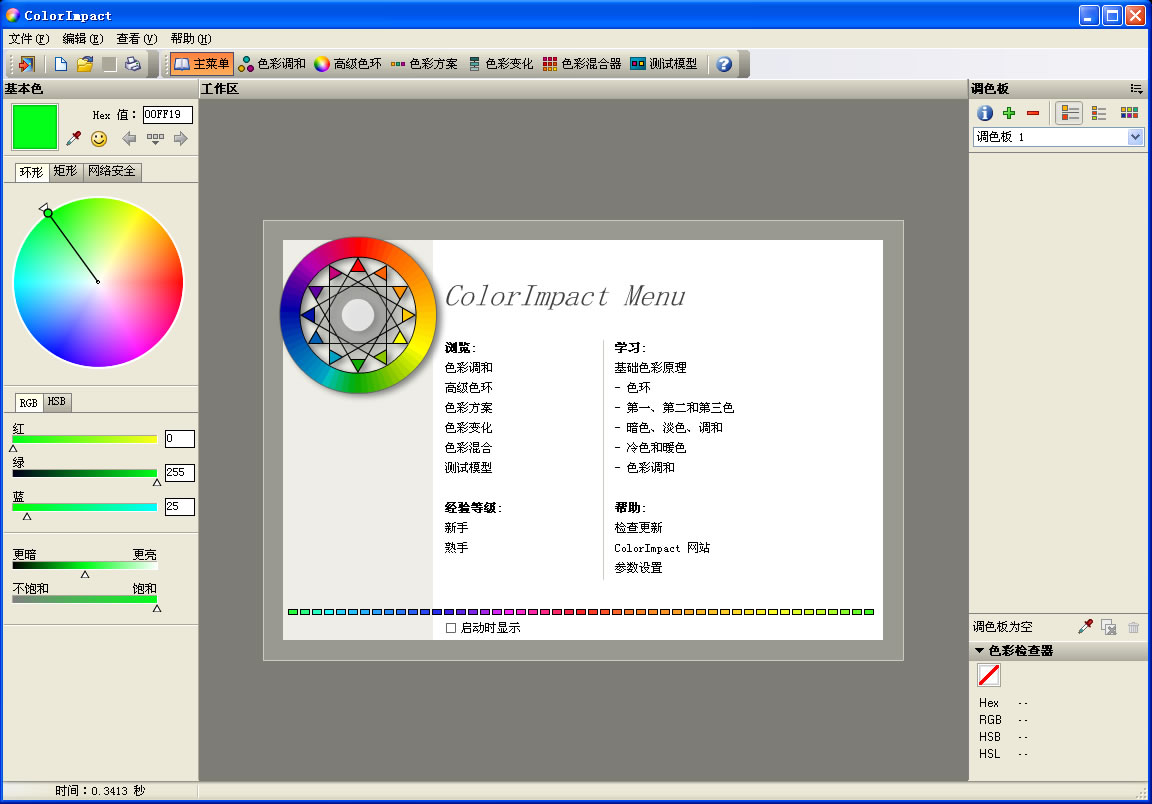
Task: Open the ColorImpact 网站 website link
Action: [x=662, y=548]
